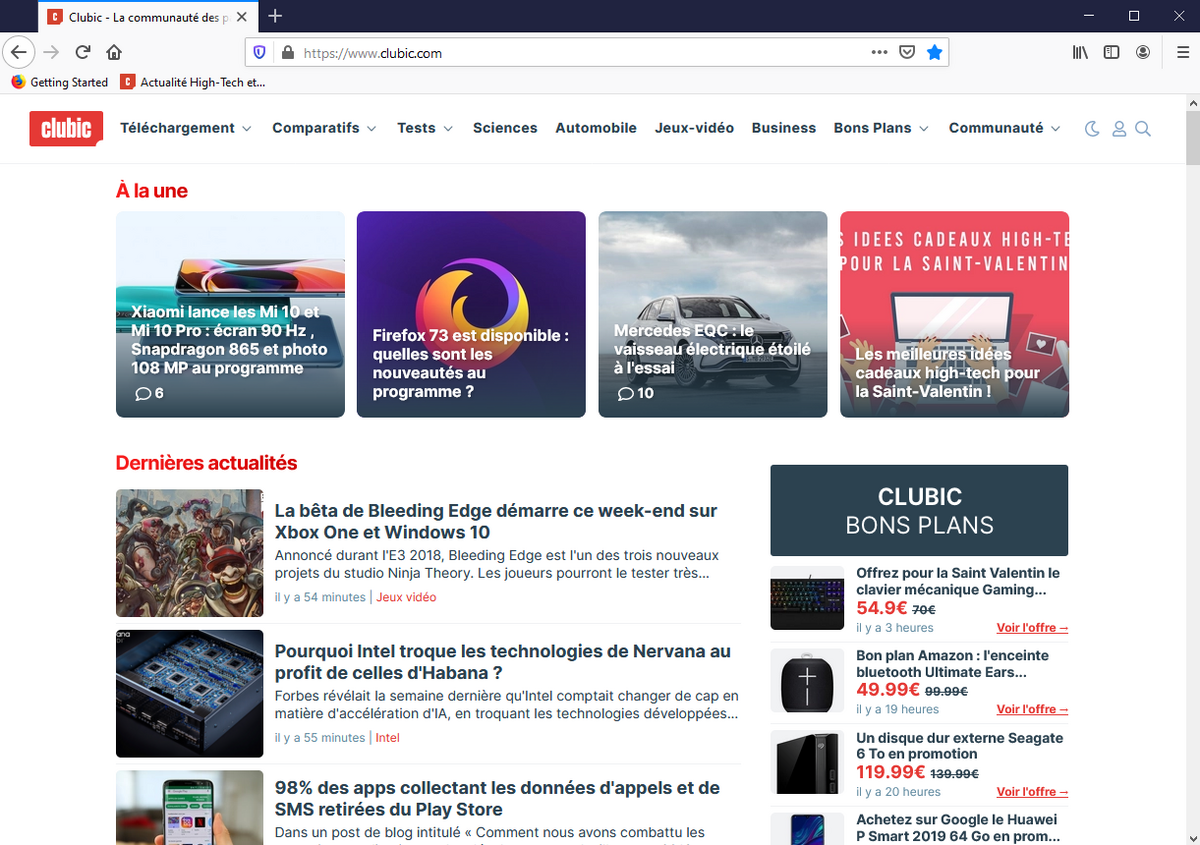Toggle the bookmark star for this page
The width and height of the screenshot is (1200, 845).
pyautogui.click(x=934, y=52)
